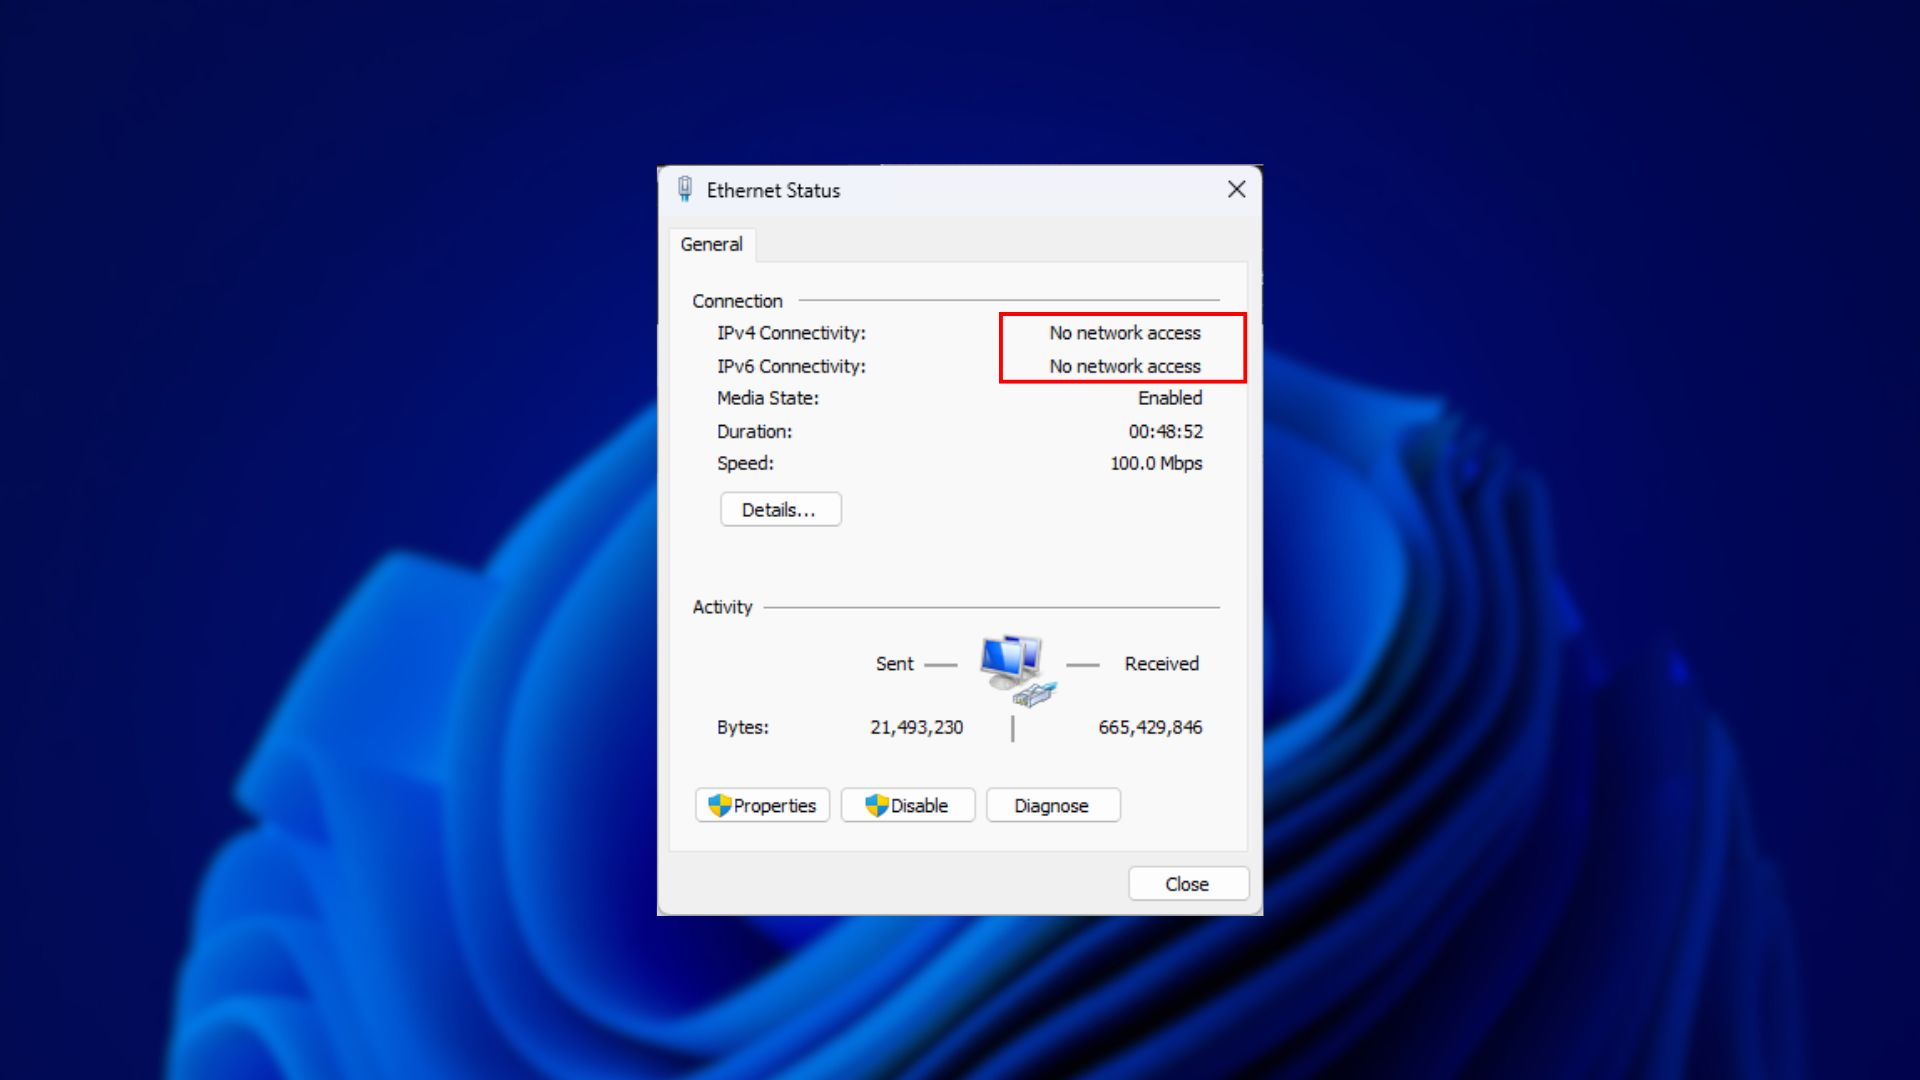Click the IPv6 Connectivity status value
This screenshot has width=1920, height=1080.
(x=1124, y=367)
